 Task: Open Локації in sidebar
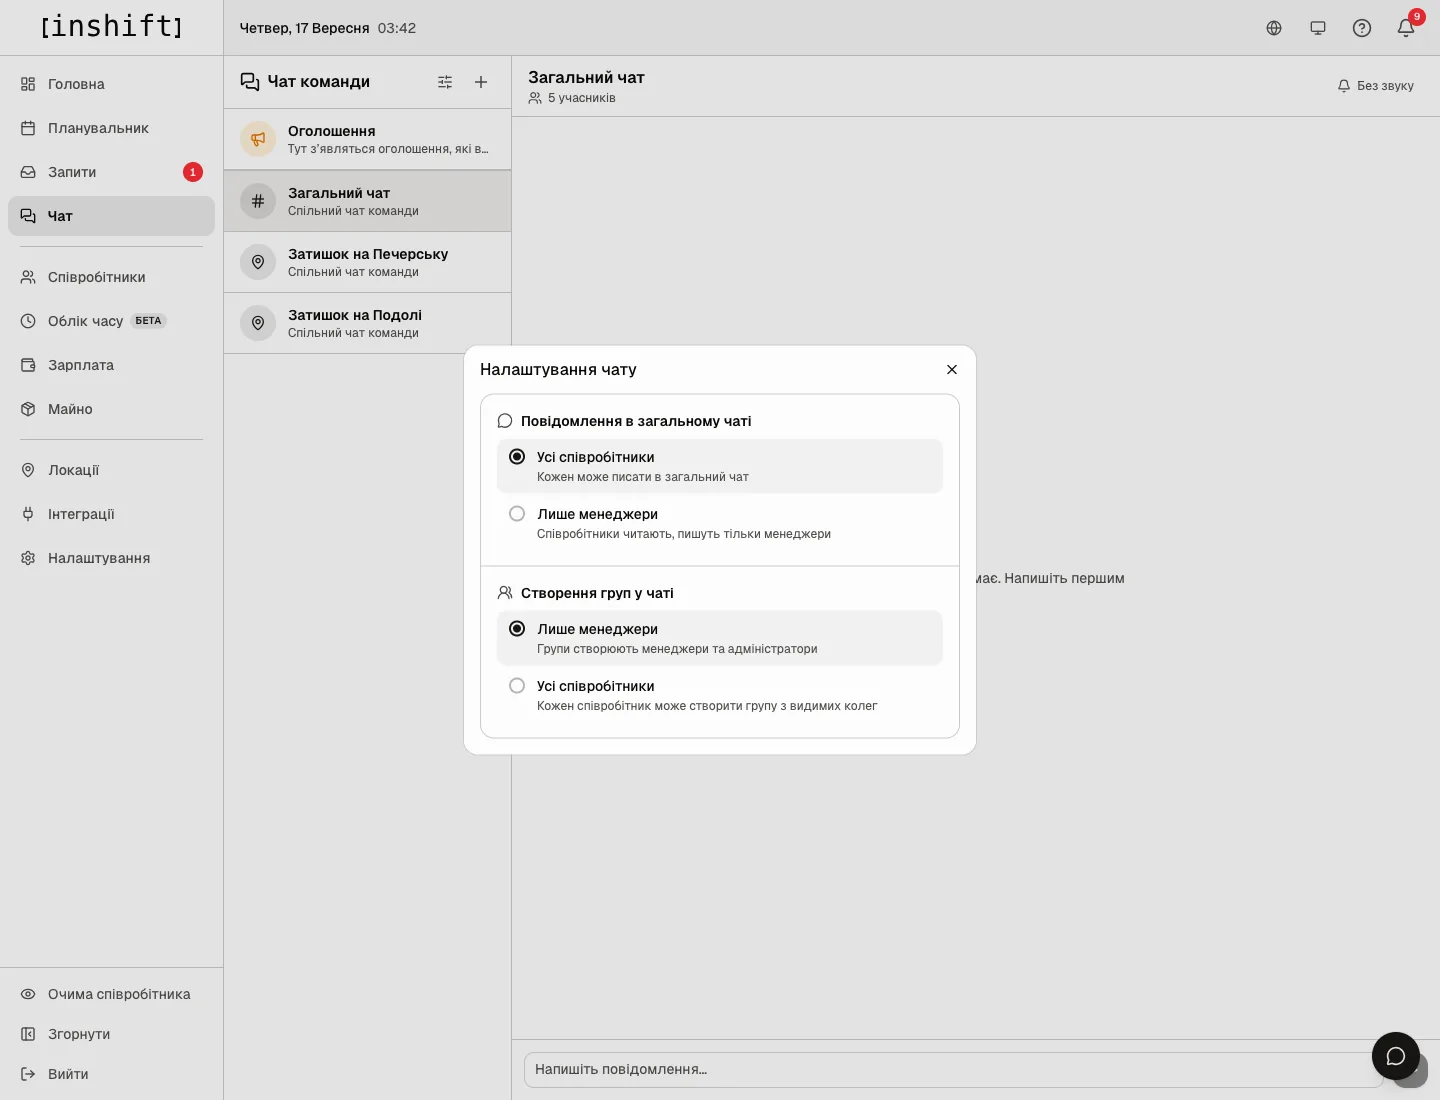(x=111, y=470)
